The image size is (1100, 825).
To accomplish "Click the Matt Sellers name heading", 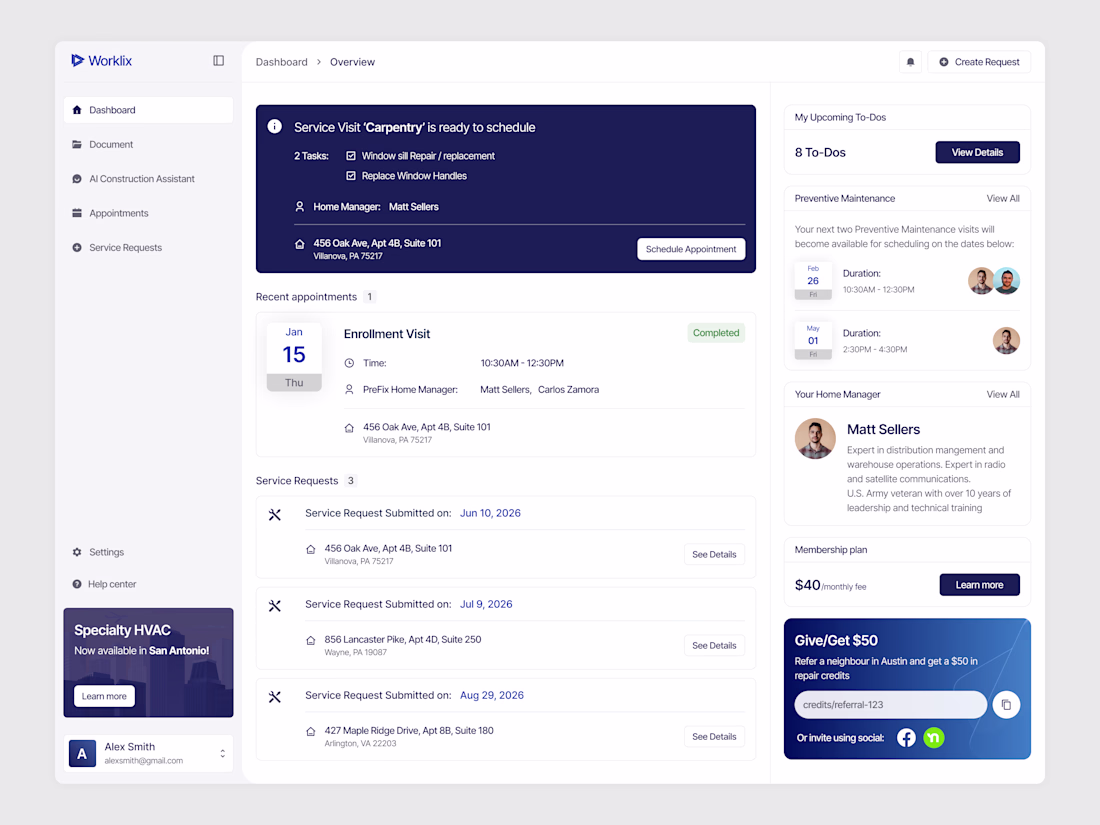I will [883, 429].
